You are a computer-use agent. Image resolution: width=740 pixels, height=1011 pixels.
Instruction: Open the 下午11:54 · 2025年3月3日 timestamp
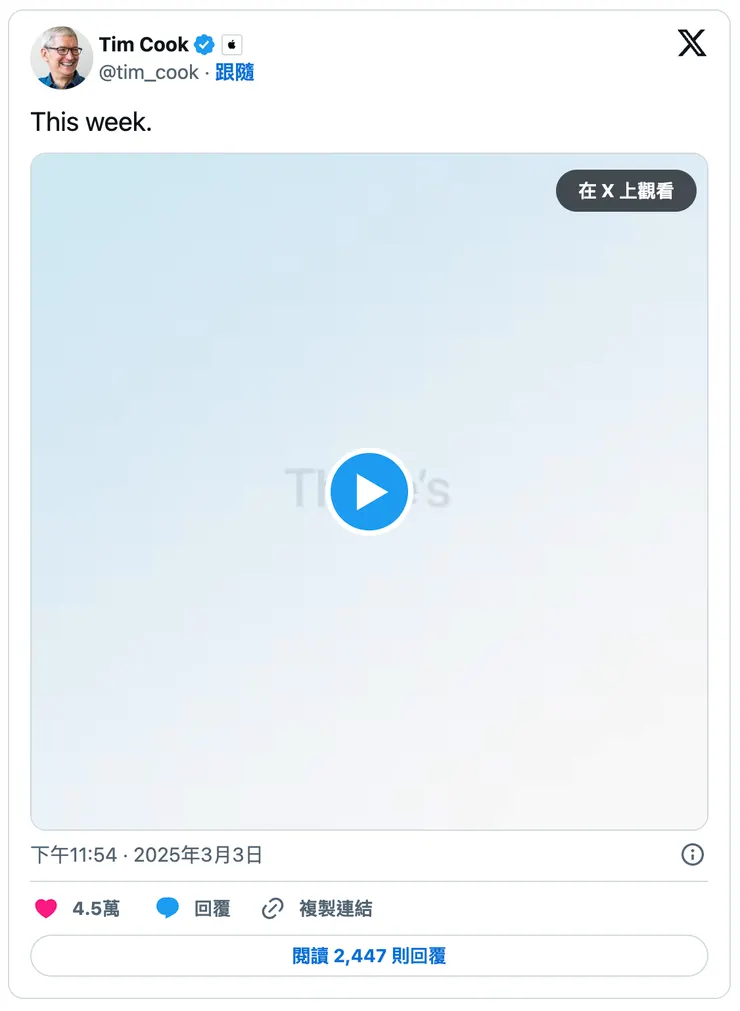coord(146,855)
